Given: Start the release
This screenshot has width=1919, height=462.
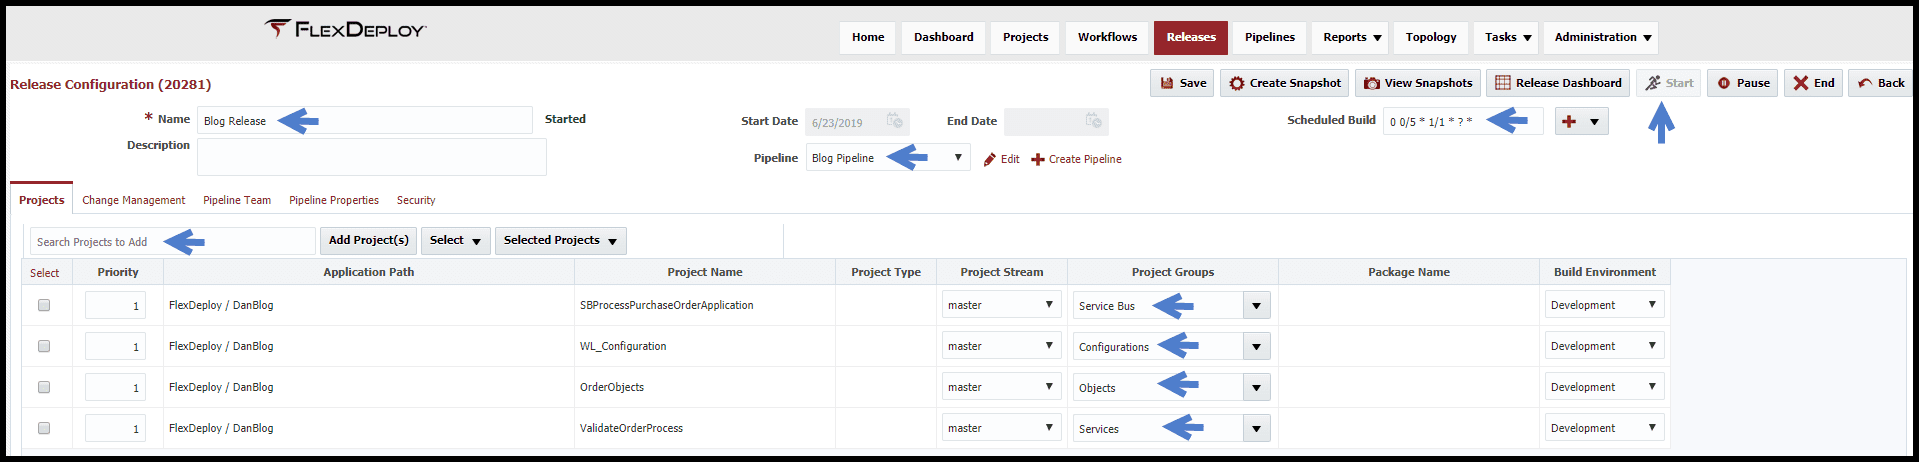Looking at the screenshot, I should pos(1669,83).
